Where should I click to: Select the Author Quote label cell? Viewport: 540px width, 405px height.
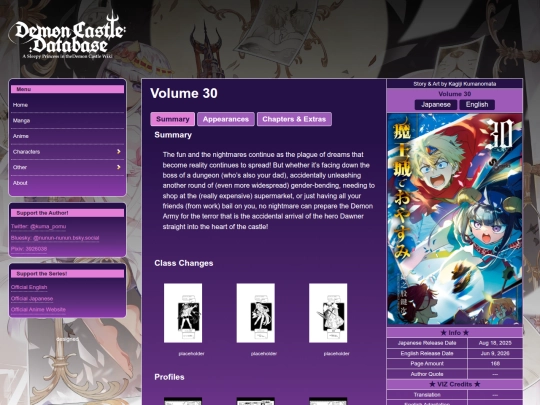pos(427,374)
